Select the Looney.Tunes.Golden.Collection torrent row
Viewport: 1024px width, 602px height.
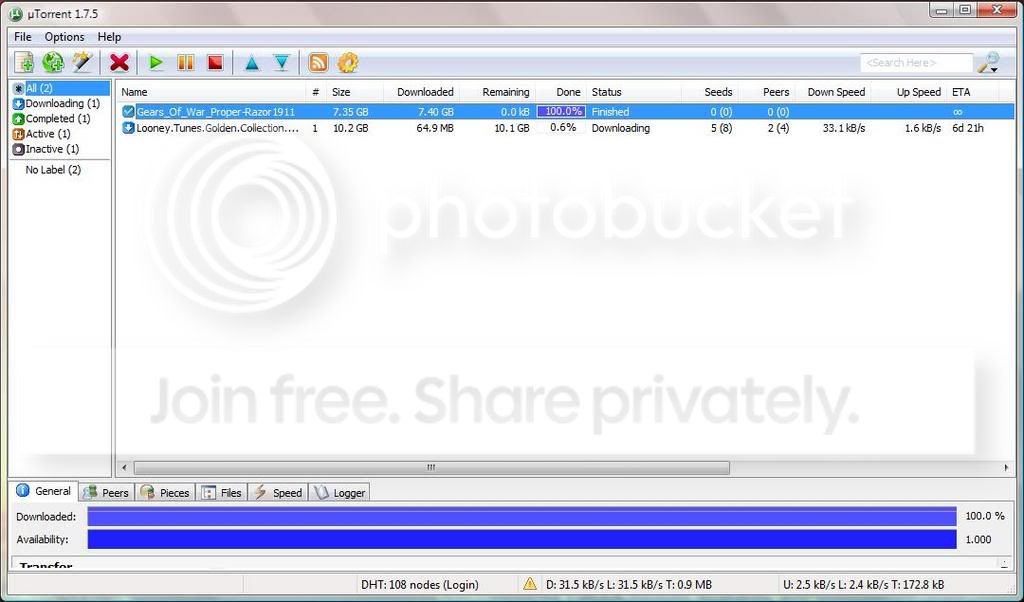coord(566,128)
